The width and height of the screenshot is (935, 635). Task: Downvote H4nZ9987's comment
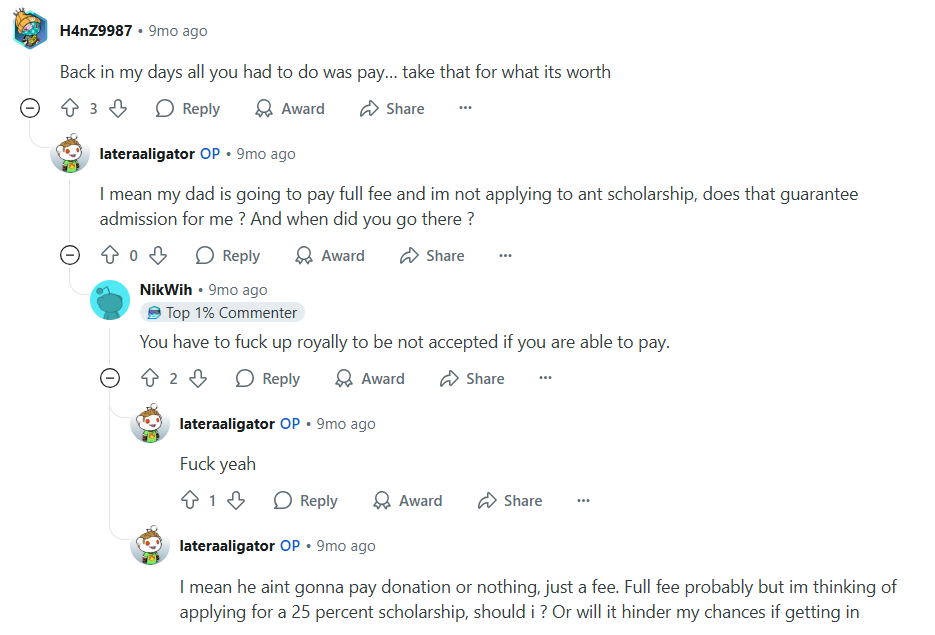tap(118, 109)
